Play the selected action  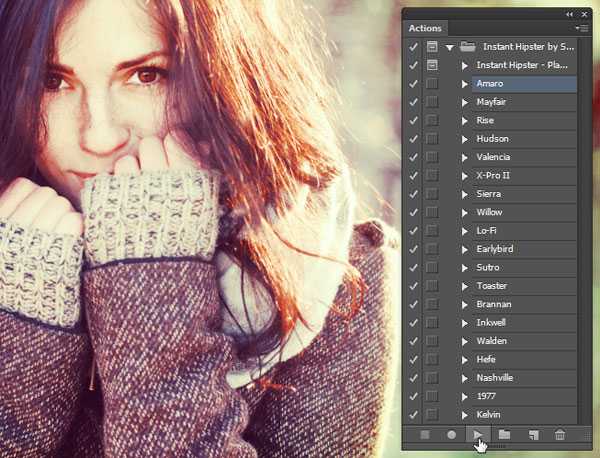click(478, 435)
